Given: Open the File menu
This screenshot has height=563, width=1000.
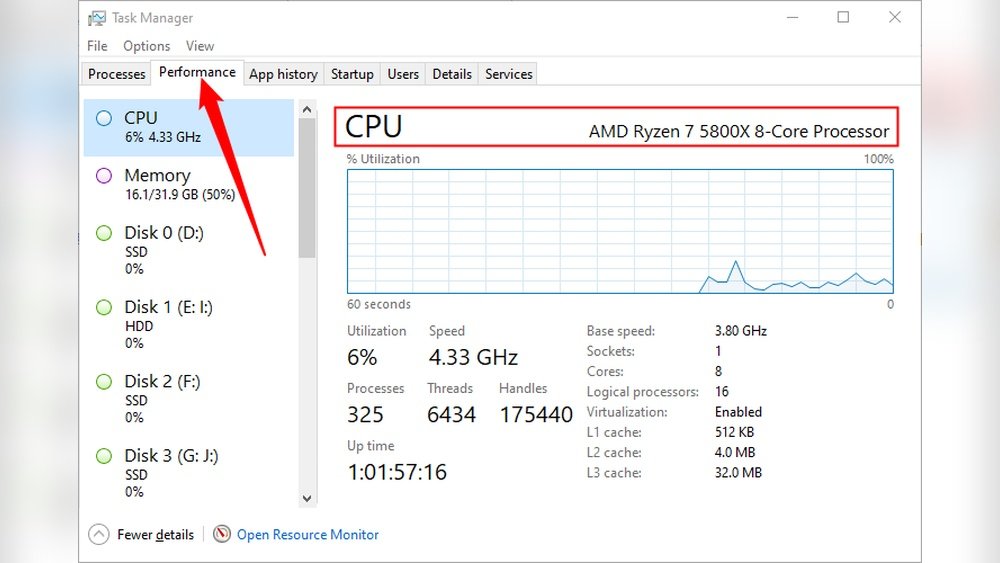Looking at the screenshot, I should point(97,46).
